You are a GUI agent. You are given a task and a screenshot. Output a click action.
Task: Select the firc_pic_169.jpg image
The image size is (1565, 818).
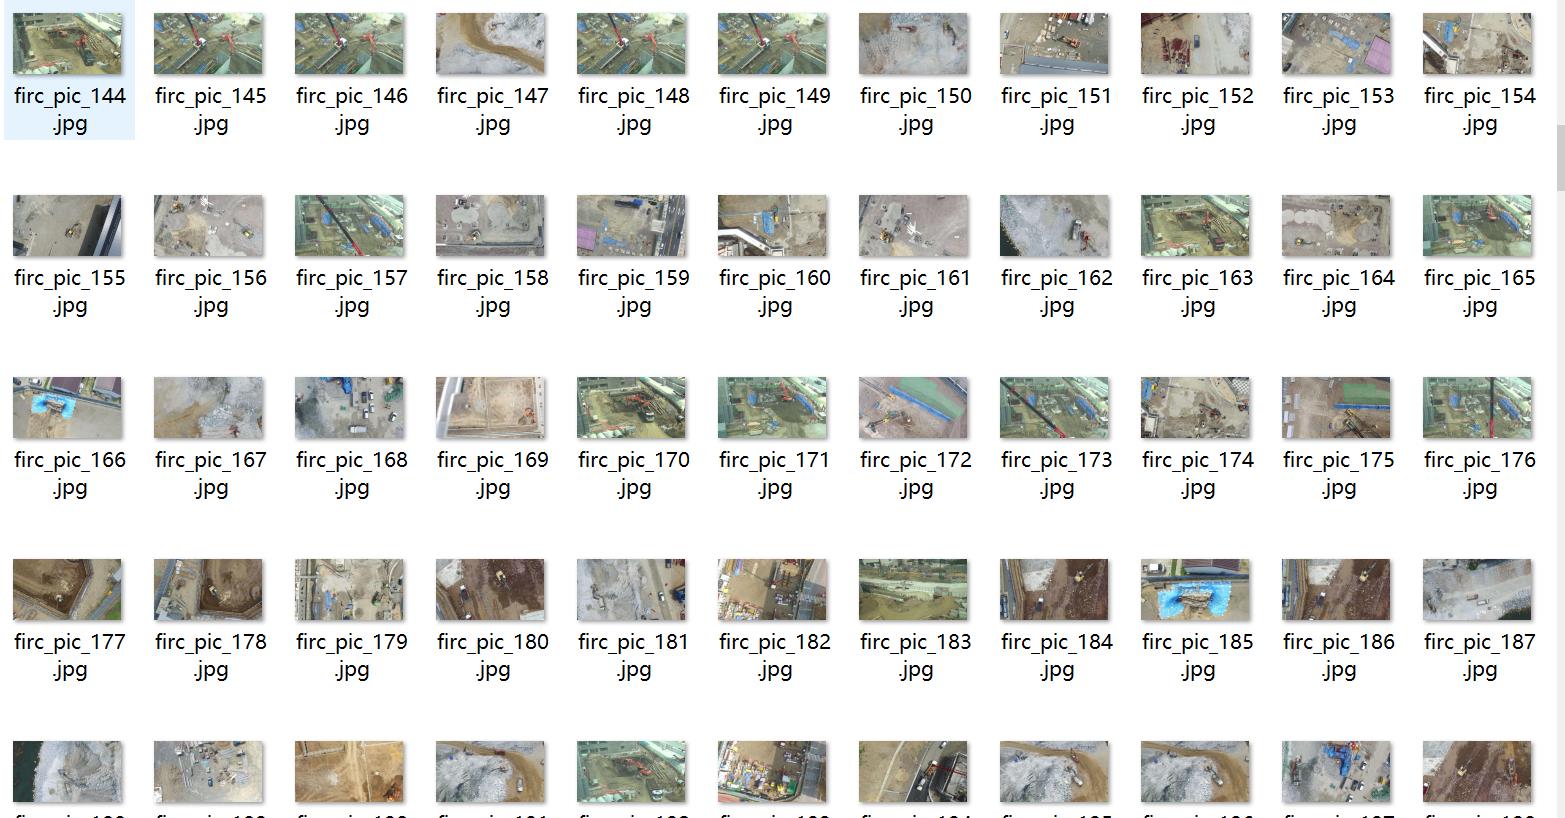490,407
